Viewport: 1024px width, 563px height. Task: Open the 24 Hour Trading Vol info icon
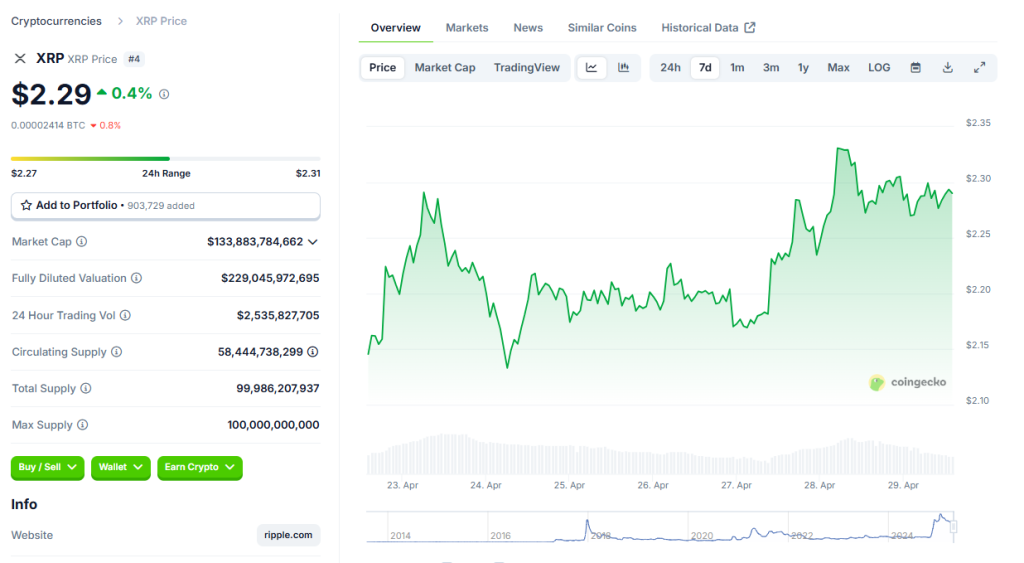pos(125,315)
